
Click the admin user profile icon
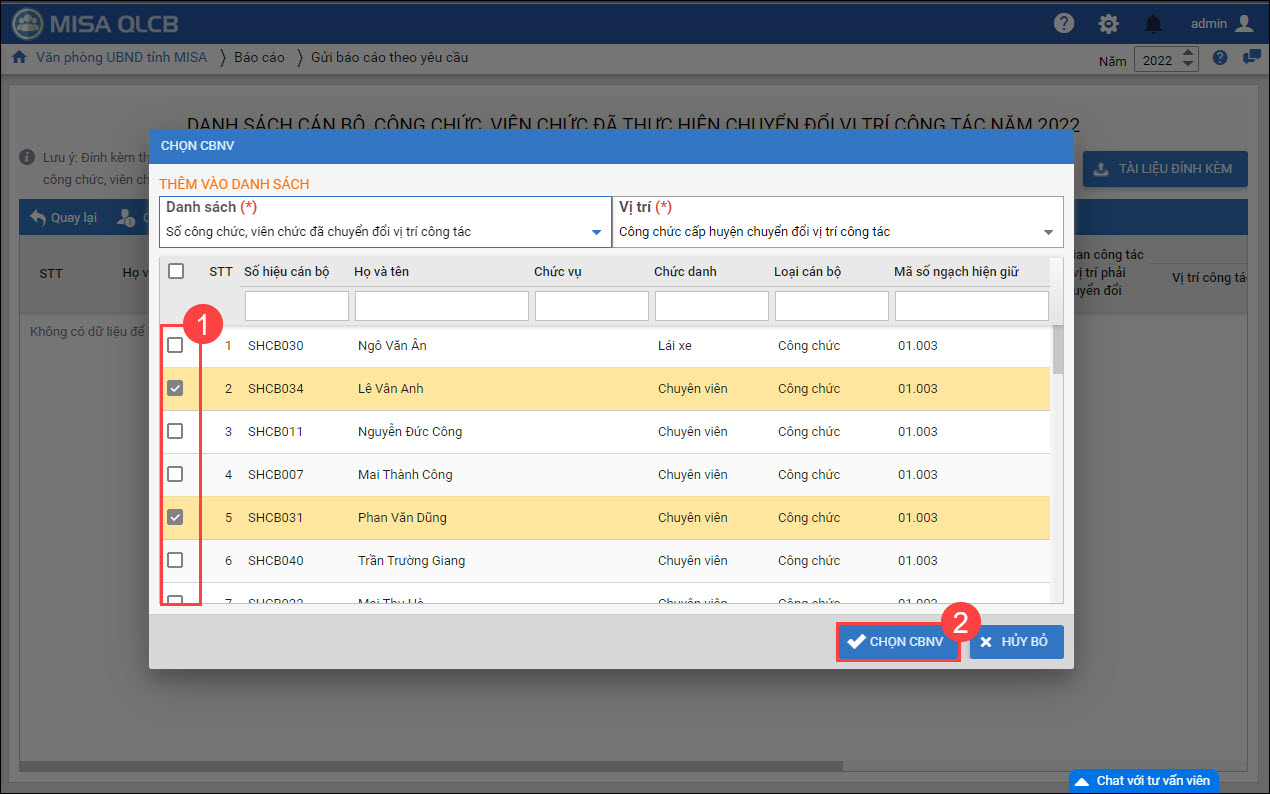click(x=1243, y=23)
